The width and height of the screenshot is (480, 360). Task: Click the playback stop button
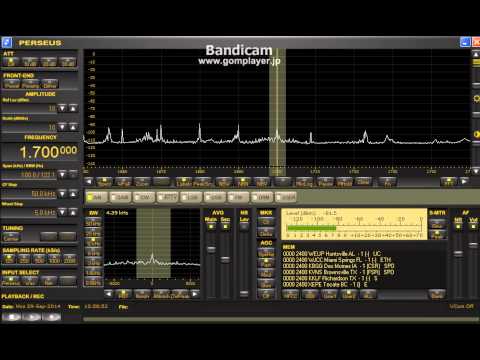(x=12, y=317)
